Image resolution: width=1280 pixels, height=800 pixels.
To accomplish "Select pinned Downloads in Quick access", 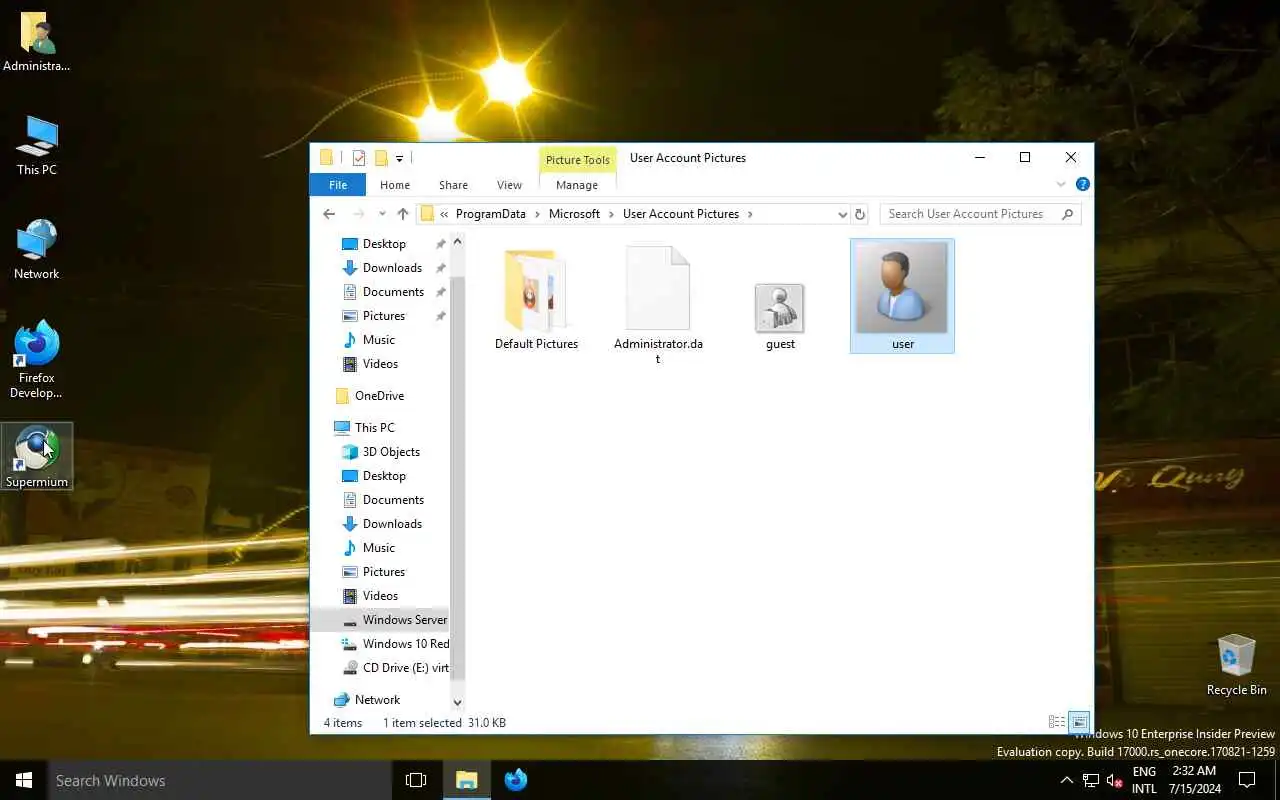I will (392, 268).
